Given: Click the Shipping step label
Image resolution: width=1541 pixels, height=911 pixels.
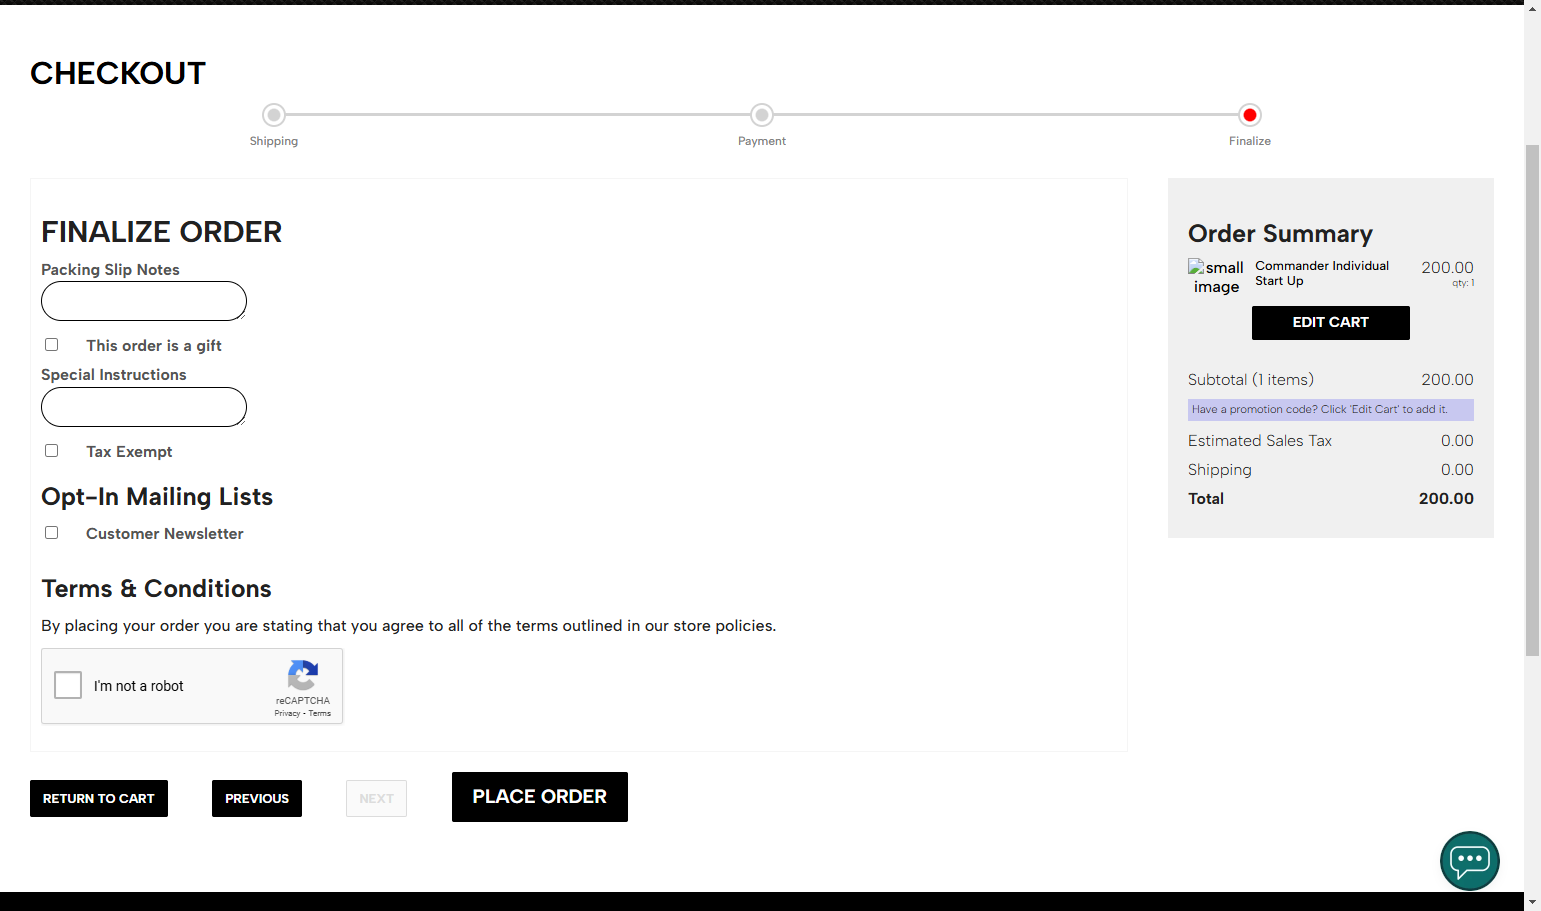Looking at the screenshot, I should (x=274, y=141).
